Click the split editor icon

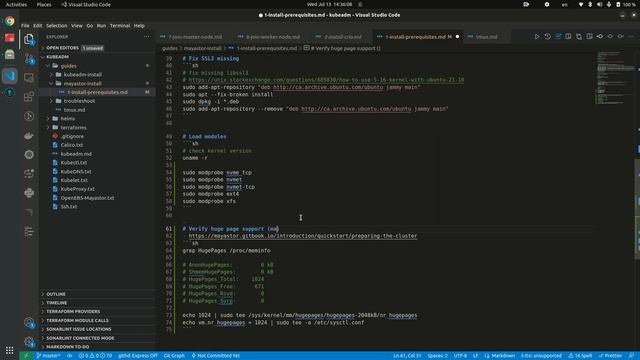[x=568, y=37]
